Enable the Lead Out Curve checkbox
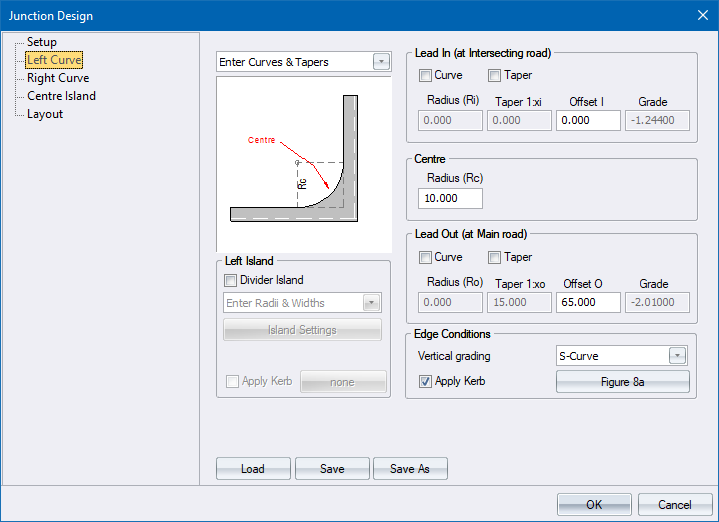Screen dimensions: 719x522 [x=426, y=257]
